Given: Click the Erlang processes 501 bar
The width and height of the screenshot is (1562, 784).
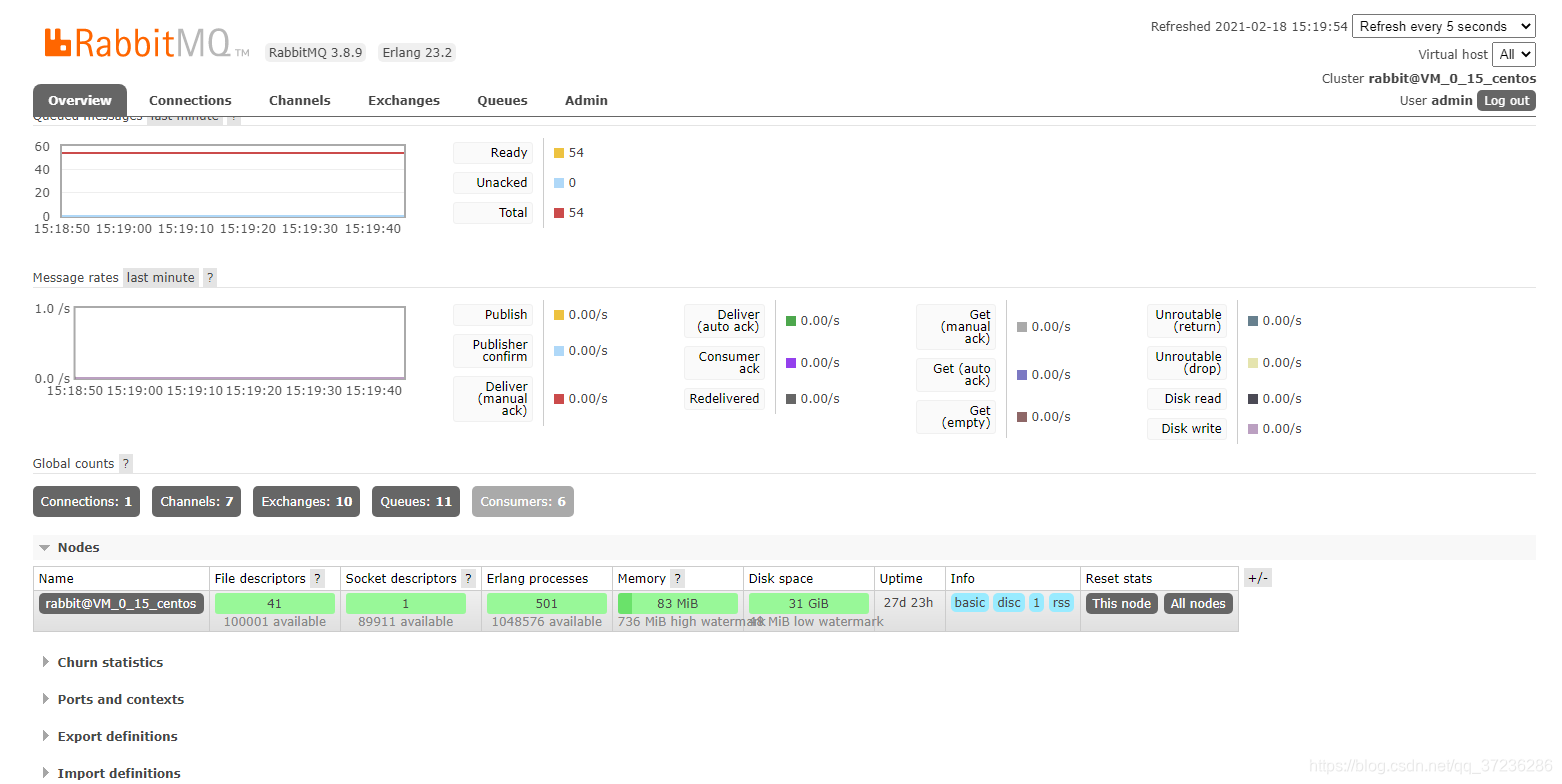Looking at the screenshot, I should coord(547,604).
